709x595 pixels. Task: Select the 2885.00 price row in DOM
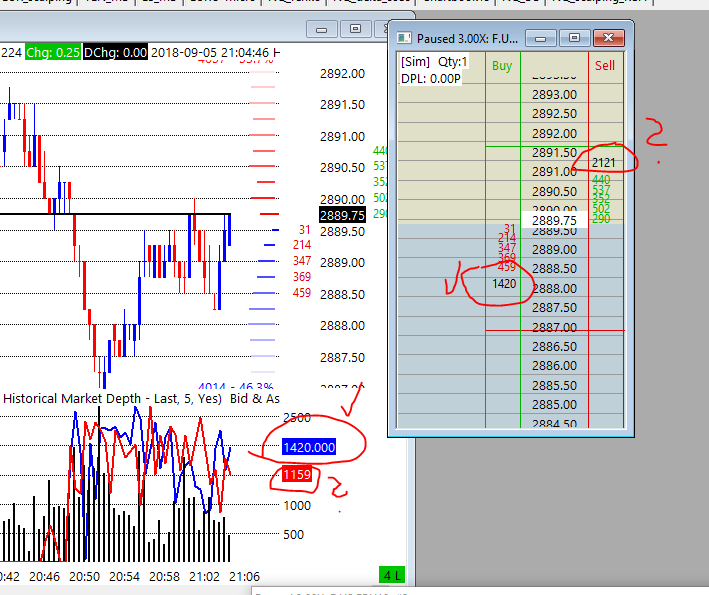[554, 405]
